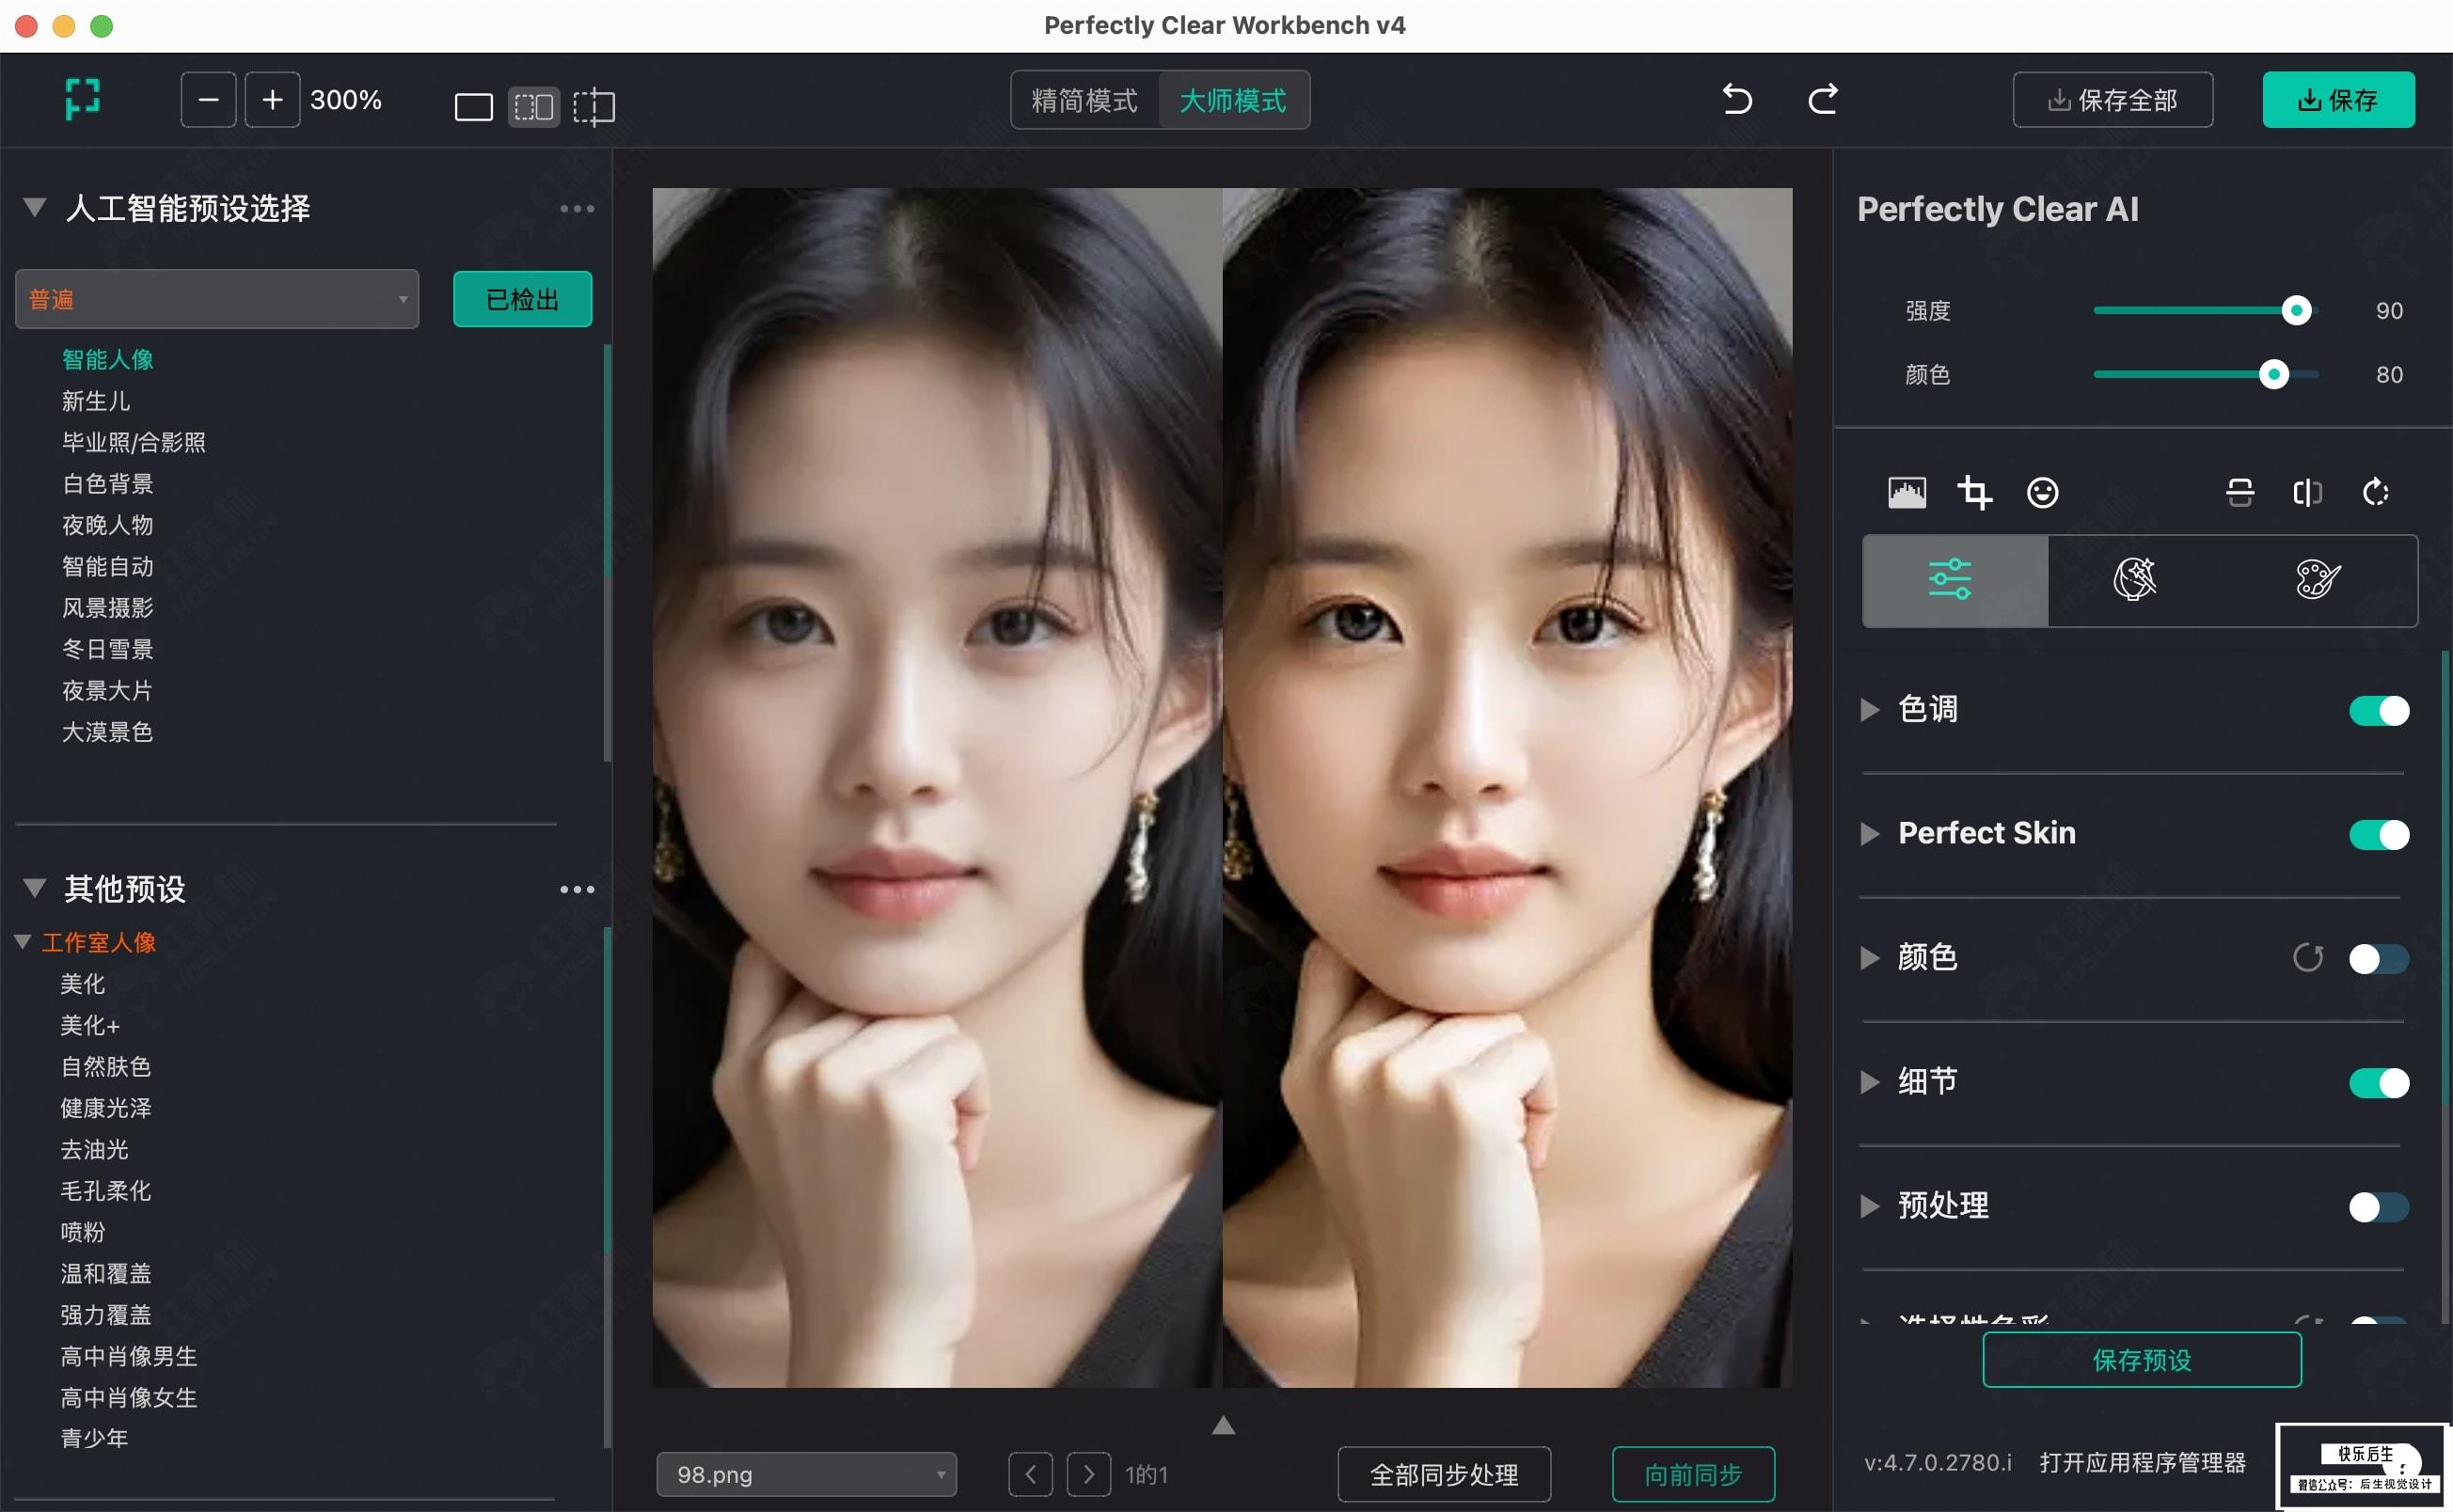
Task: Click the 强度 slider track
Action: pyautogui.click(x=2206, y=311)
